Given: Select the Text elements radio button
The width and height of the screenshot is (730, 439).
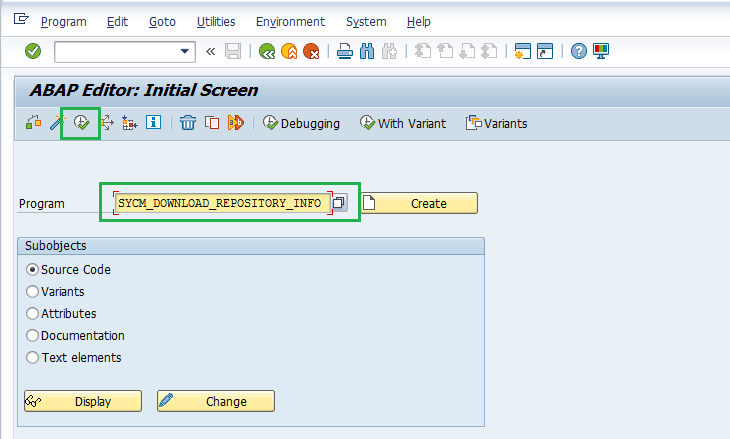Looking at the screenshot, I should (32, 358).
